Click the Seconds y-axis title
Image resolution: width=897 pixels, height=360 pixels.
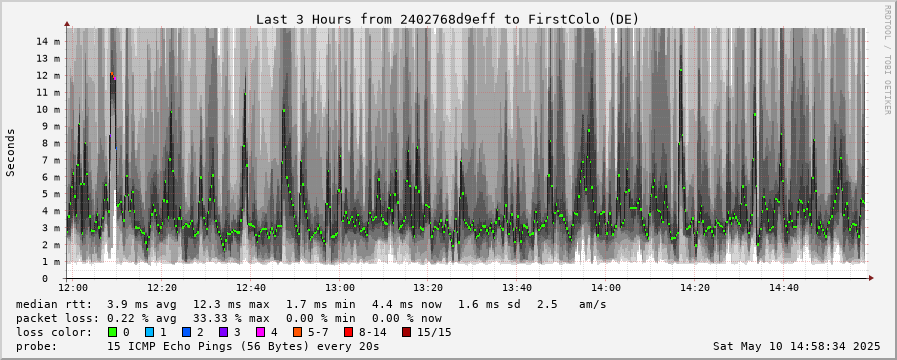pos(10,152)
